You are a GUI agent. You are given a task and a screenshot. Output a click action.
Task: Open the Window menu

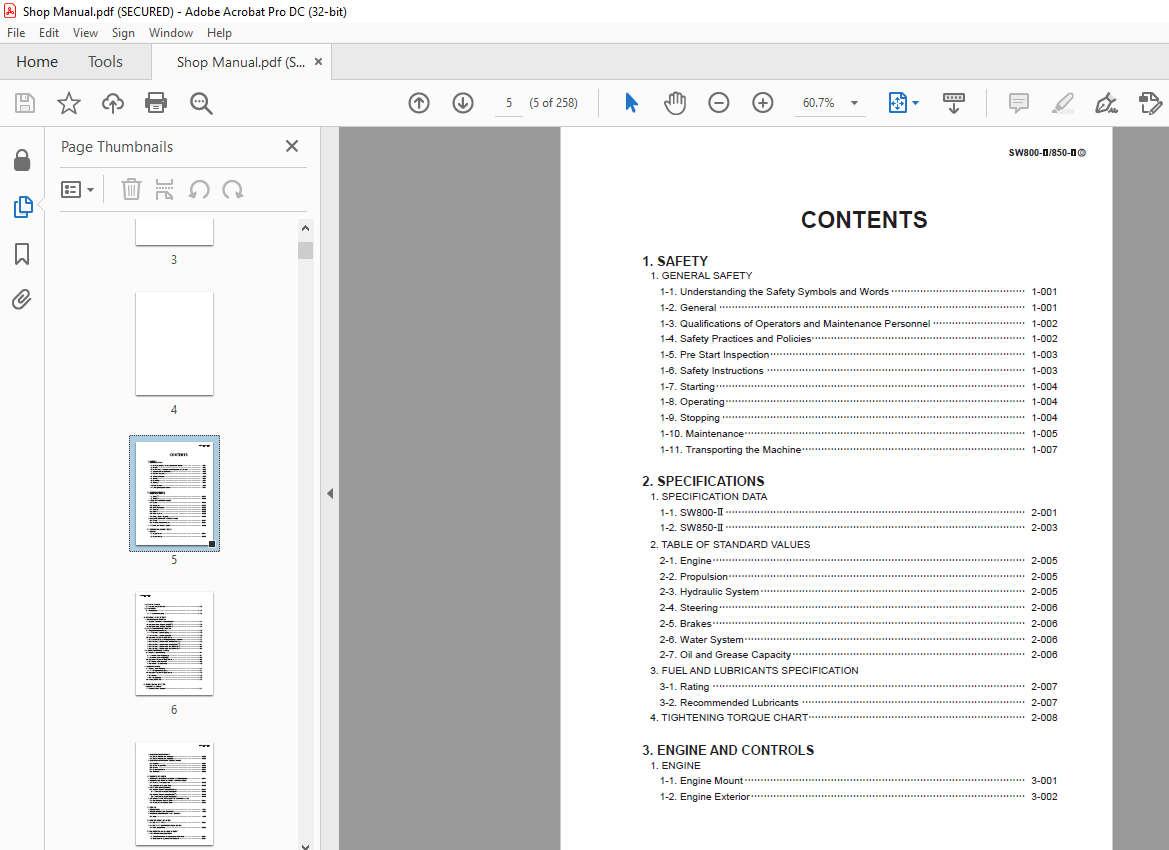pos(171,33)
